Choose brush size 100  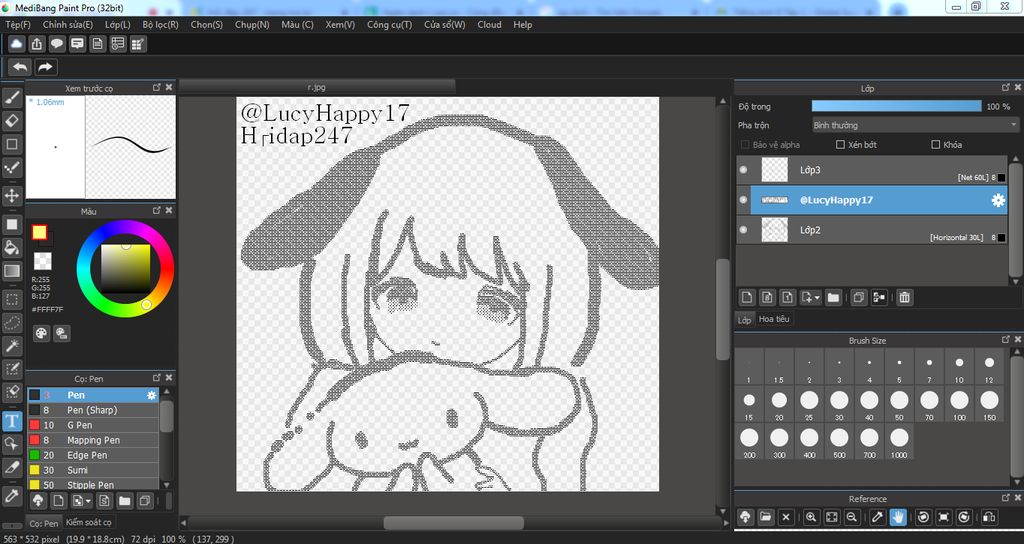pyautogui.click(x=959, y=404)
